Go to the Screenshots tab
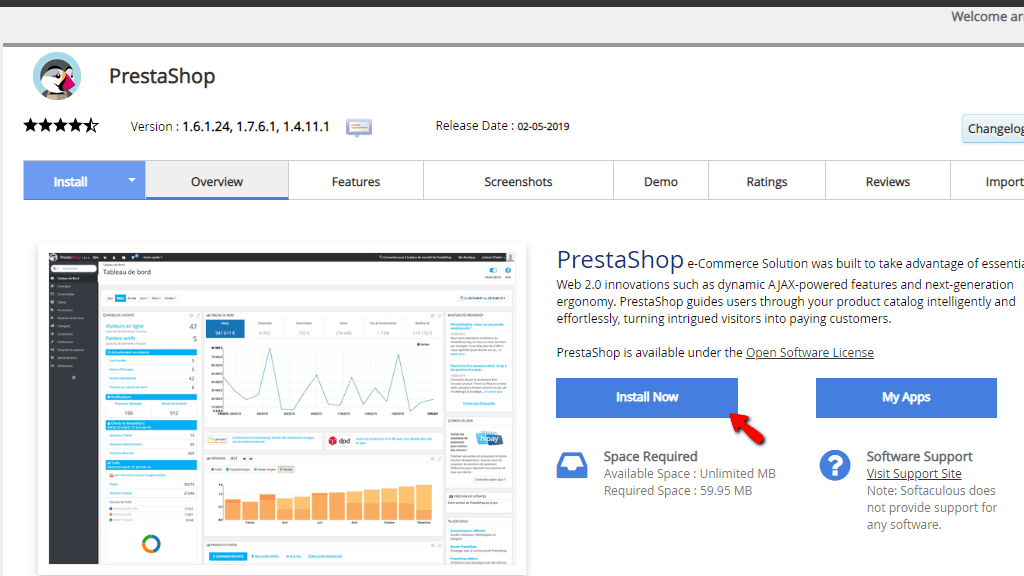Screen dimensions: 1024x576 [x=519, y=181]
